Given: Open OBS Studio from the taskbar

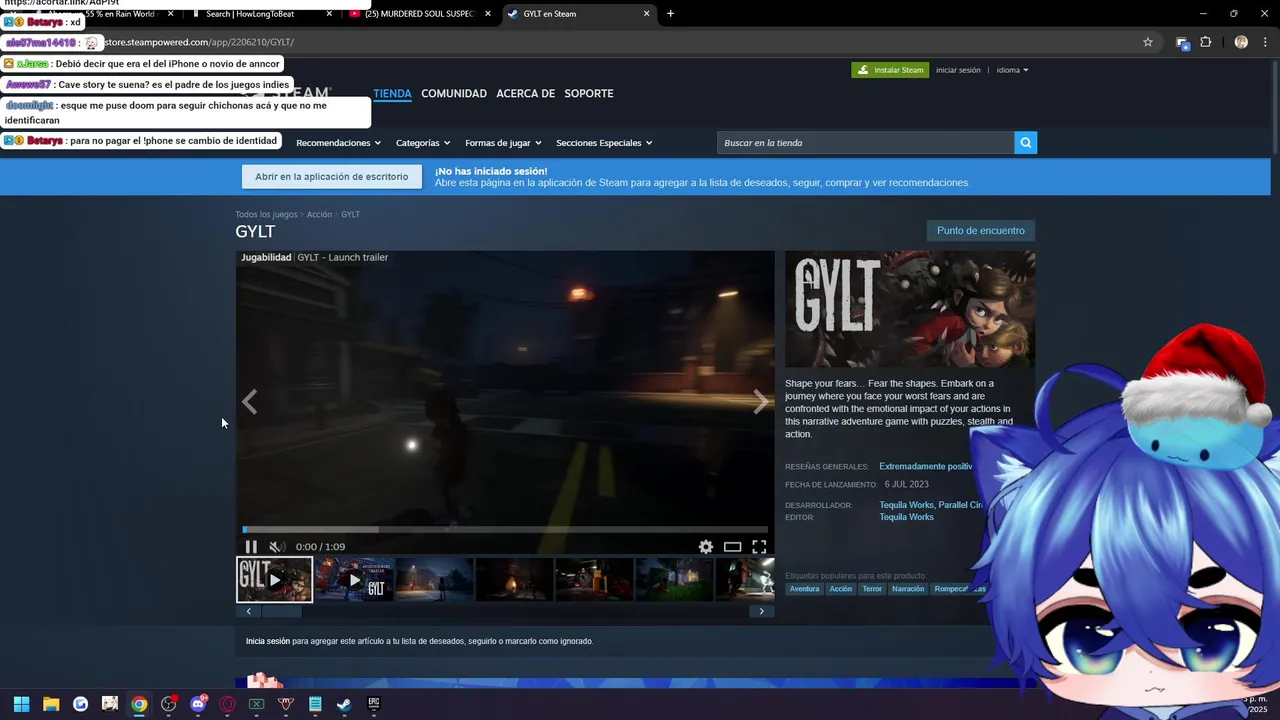Looking at the screenshot, I should 168,704.
